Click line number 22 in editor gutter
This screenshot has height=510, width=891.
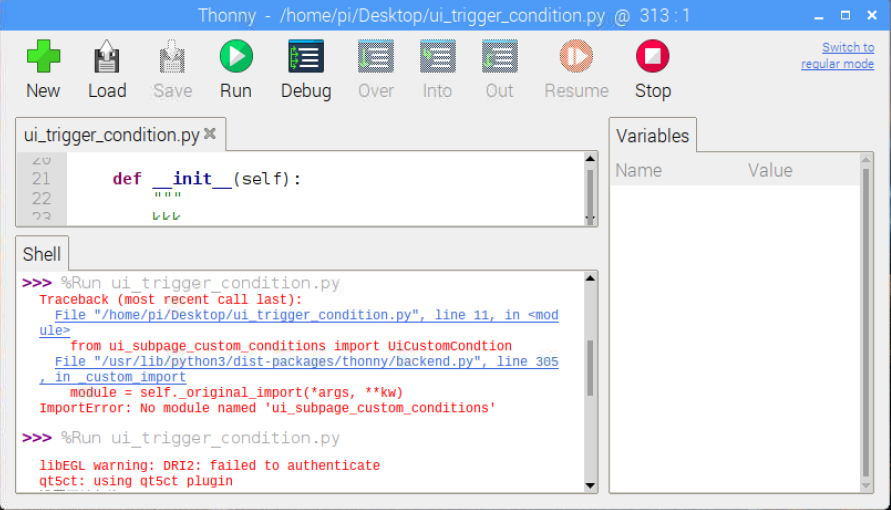click(x=41, y=198)
